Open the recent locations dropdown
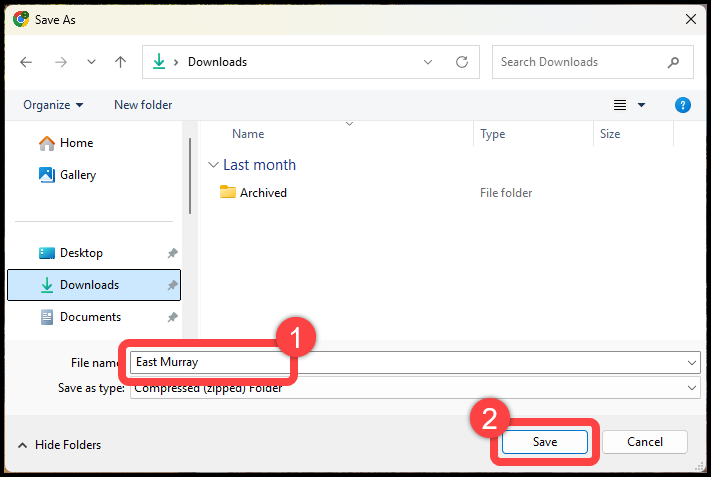Viewport: 711px width, 477px height. point(91,62)
